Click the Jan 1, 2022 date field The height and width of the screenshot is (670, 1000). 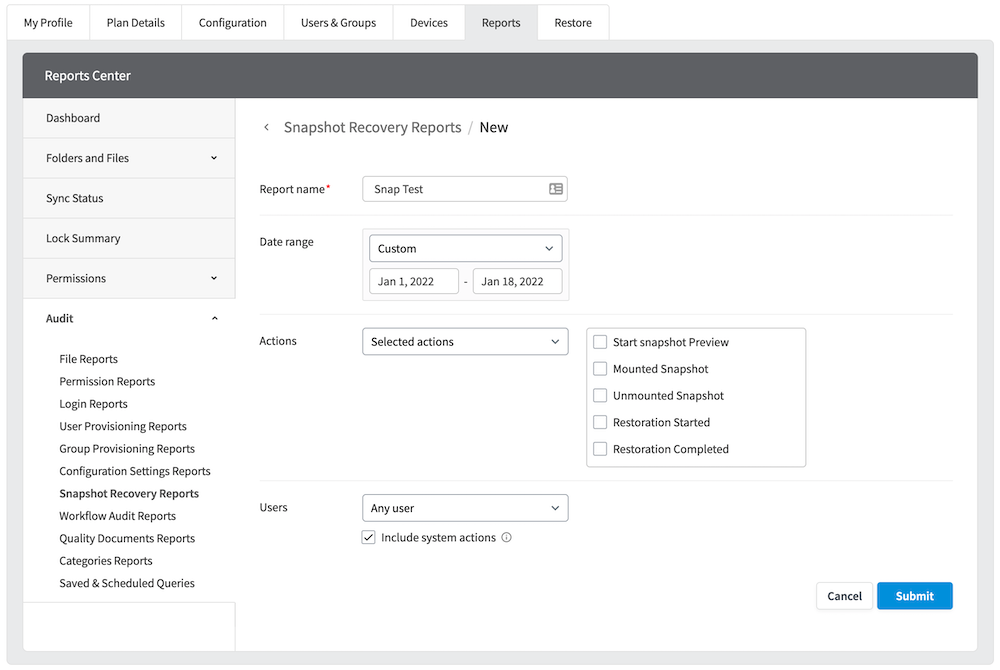pos(413,281)
